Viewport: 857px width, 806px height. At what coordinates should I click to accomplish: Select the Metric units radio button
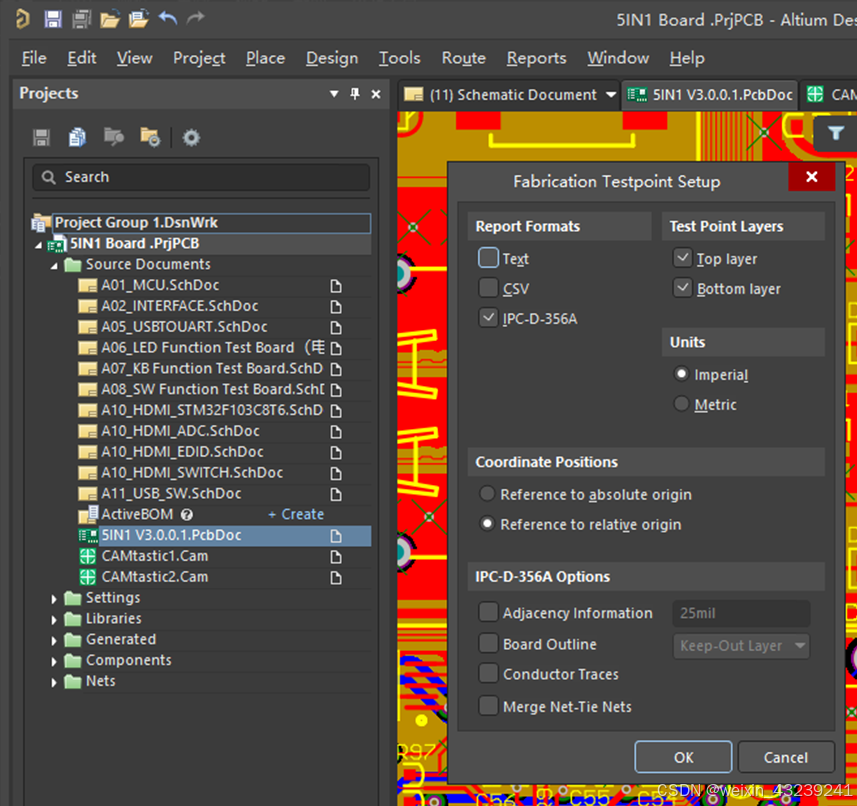point(681,404)
